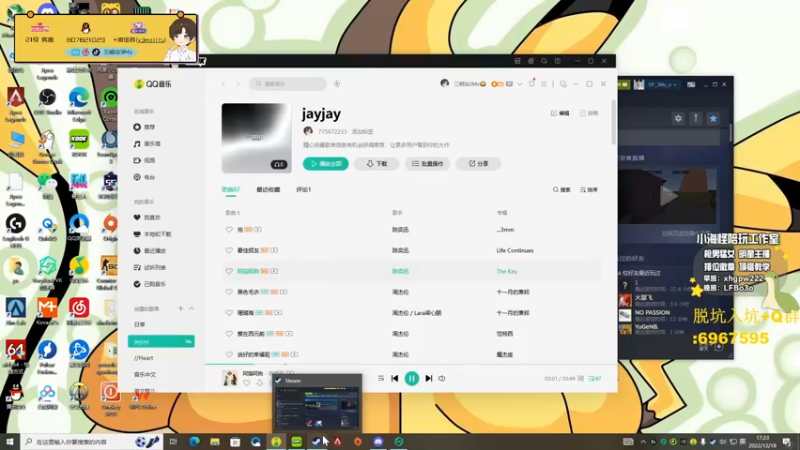The width and height of the screenshot is (800, 450).
Task: Open 推荐 in the sidebar
Action: (x=144, y=127)
